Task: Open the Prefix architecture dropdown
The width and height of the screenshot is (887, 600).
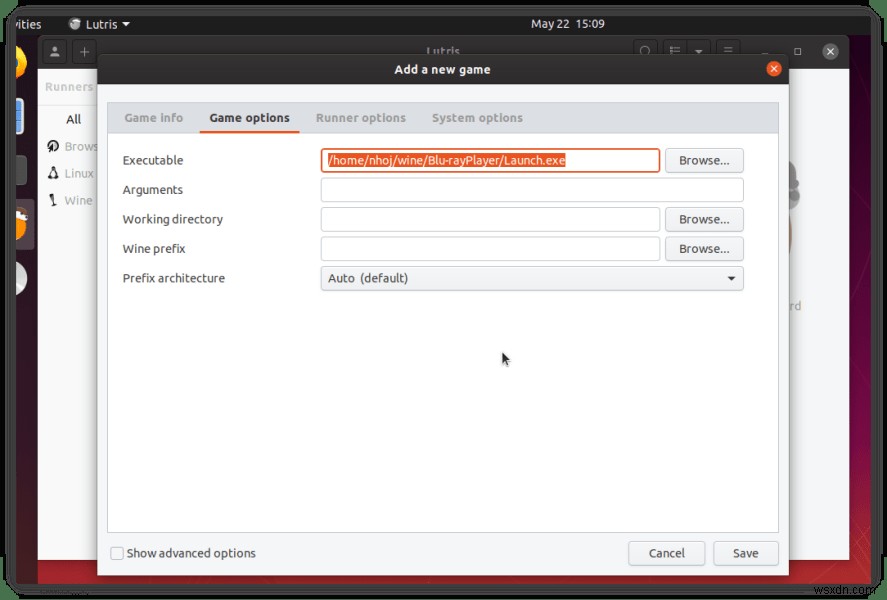Action: pos(532,278)
